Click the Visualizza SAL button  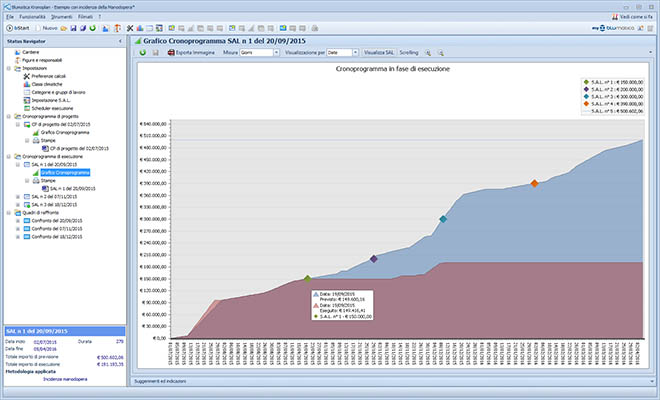[378, 51]
